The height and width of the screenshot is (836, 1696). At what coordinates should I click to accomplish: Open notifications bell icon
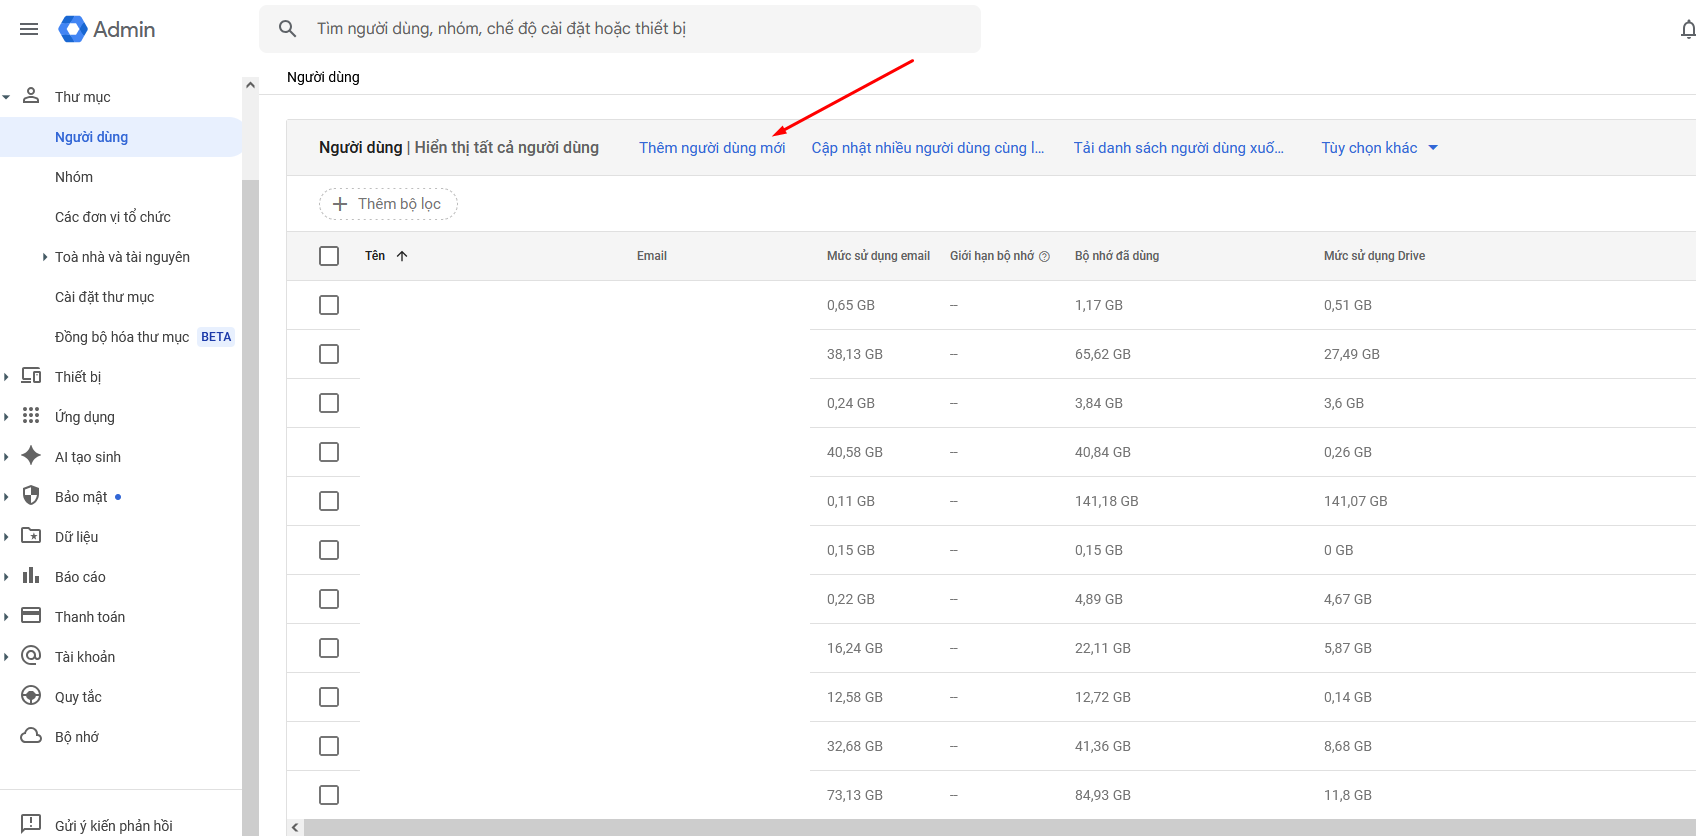click(x=1687, y=29)
